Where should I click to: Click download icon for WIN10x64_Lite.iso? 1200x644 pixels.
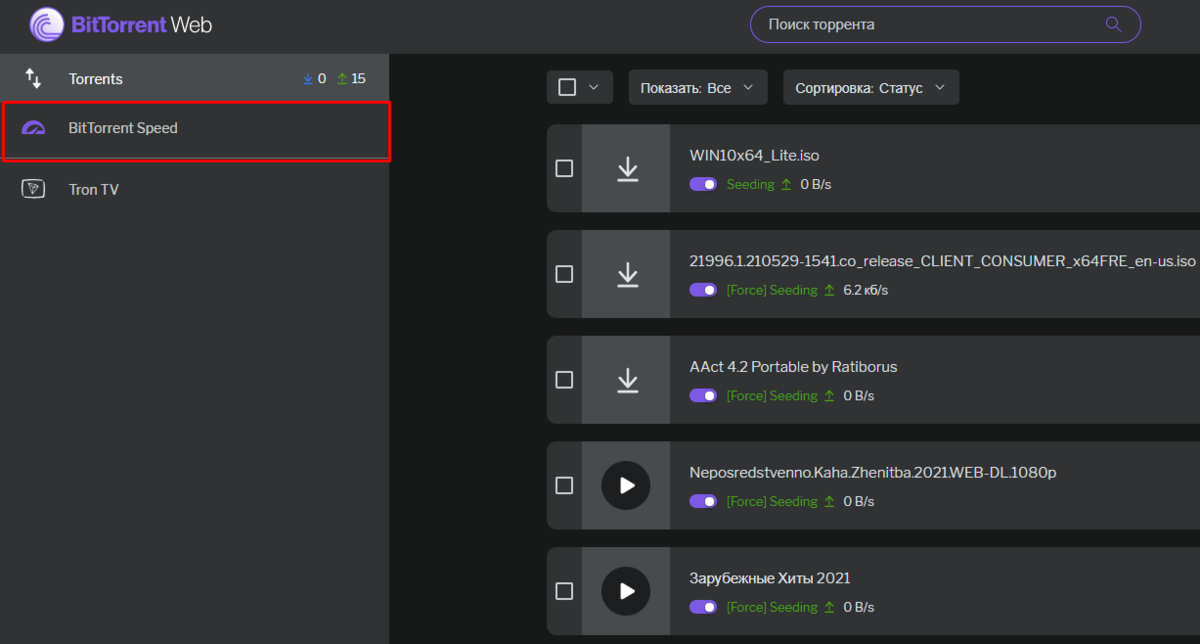coord(627,169)
